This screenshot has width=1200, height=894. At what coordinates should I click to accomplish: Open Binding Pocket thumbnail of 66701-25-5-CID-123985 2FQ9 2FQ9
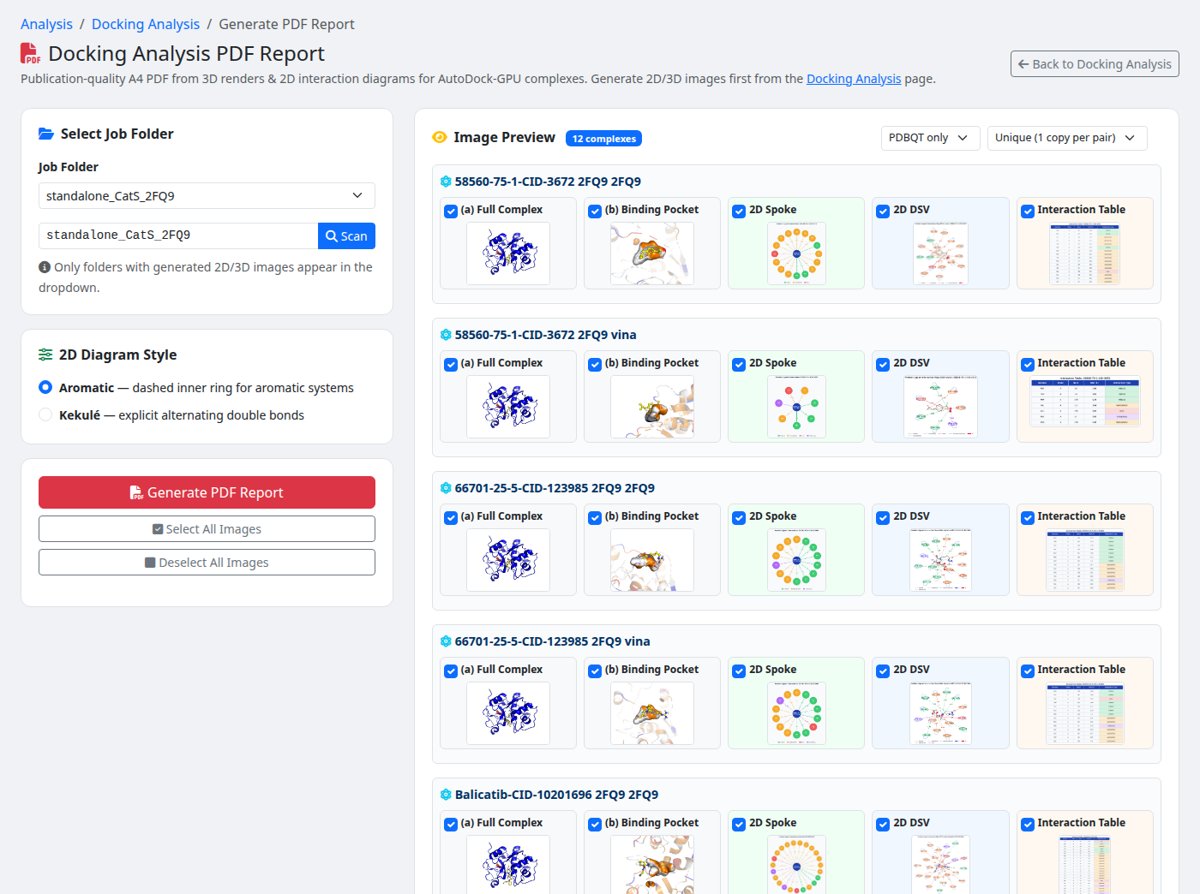[x=652, y=559]
